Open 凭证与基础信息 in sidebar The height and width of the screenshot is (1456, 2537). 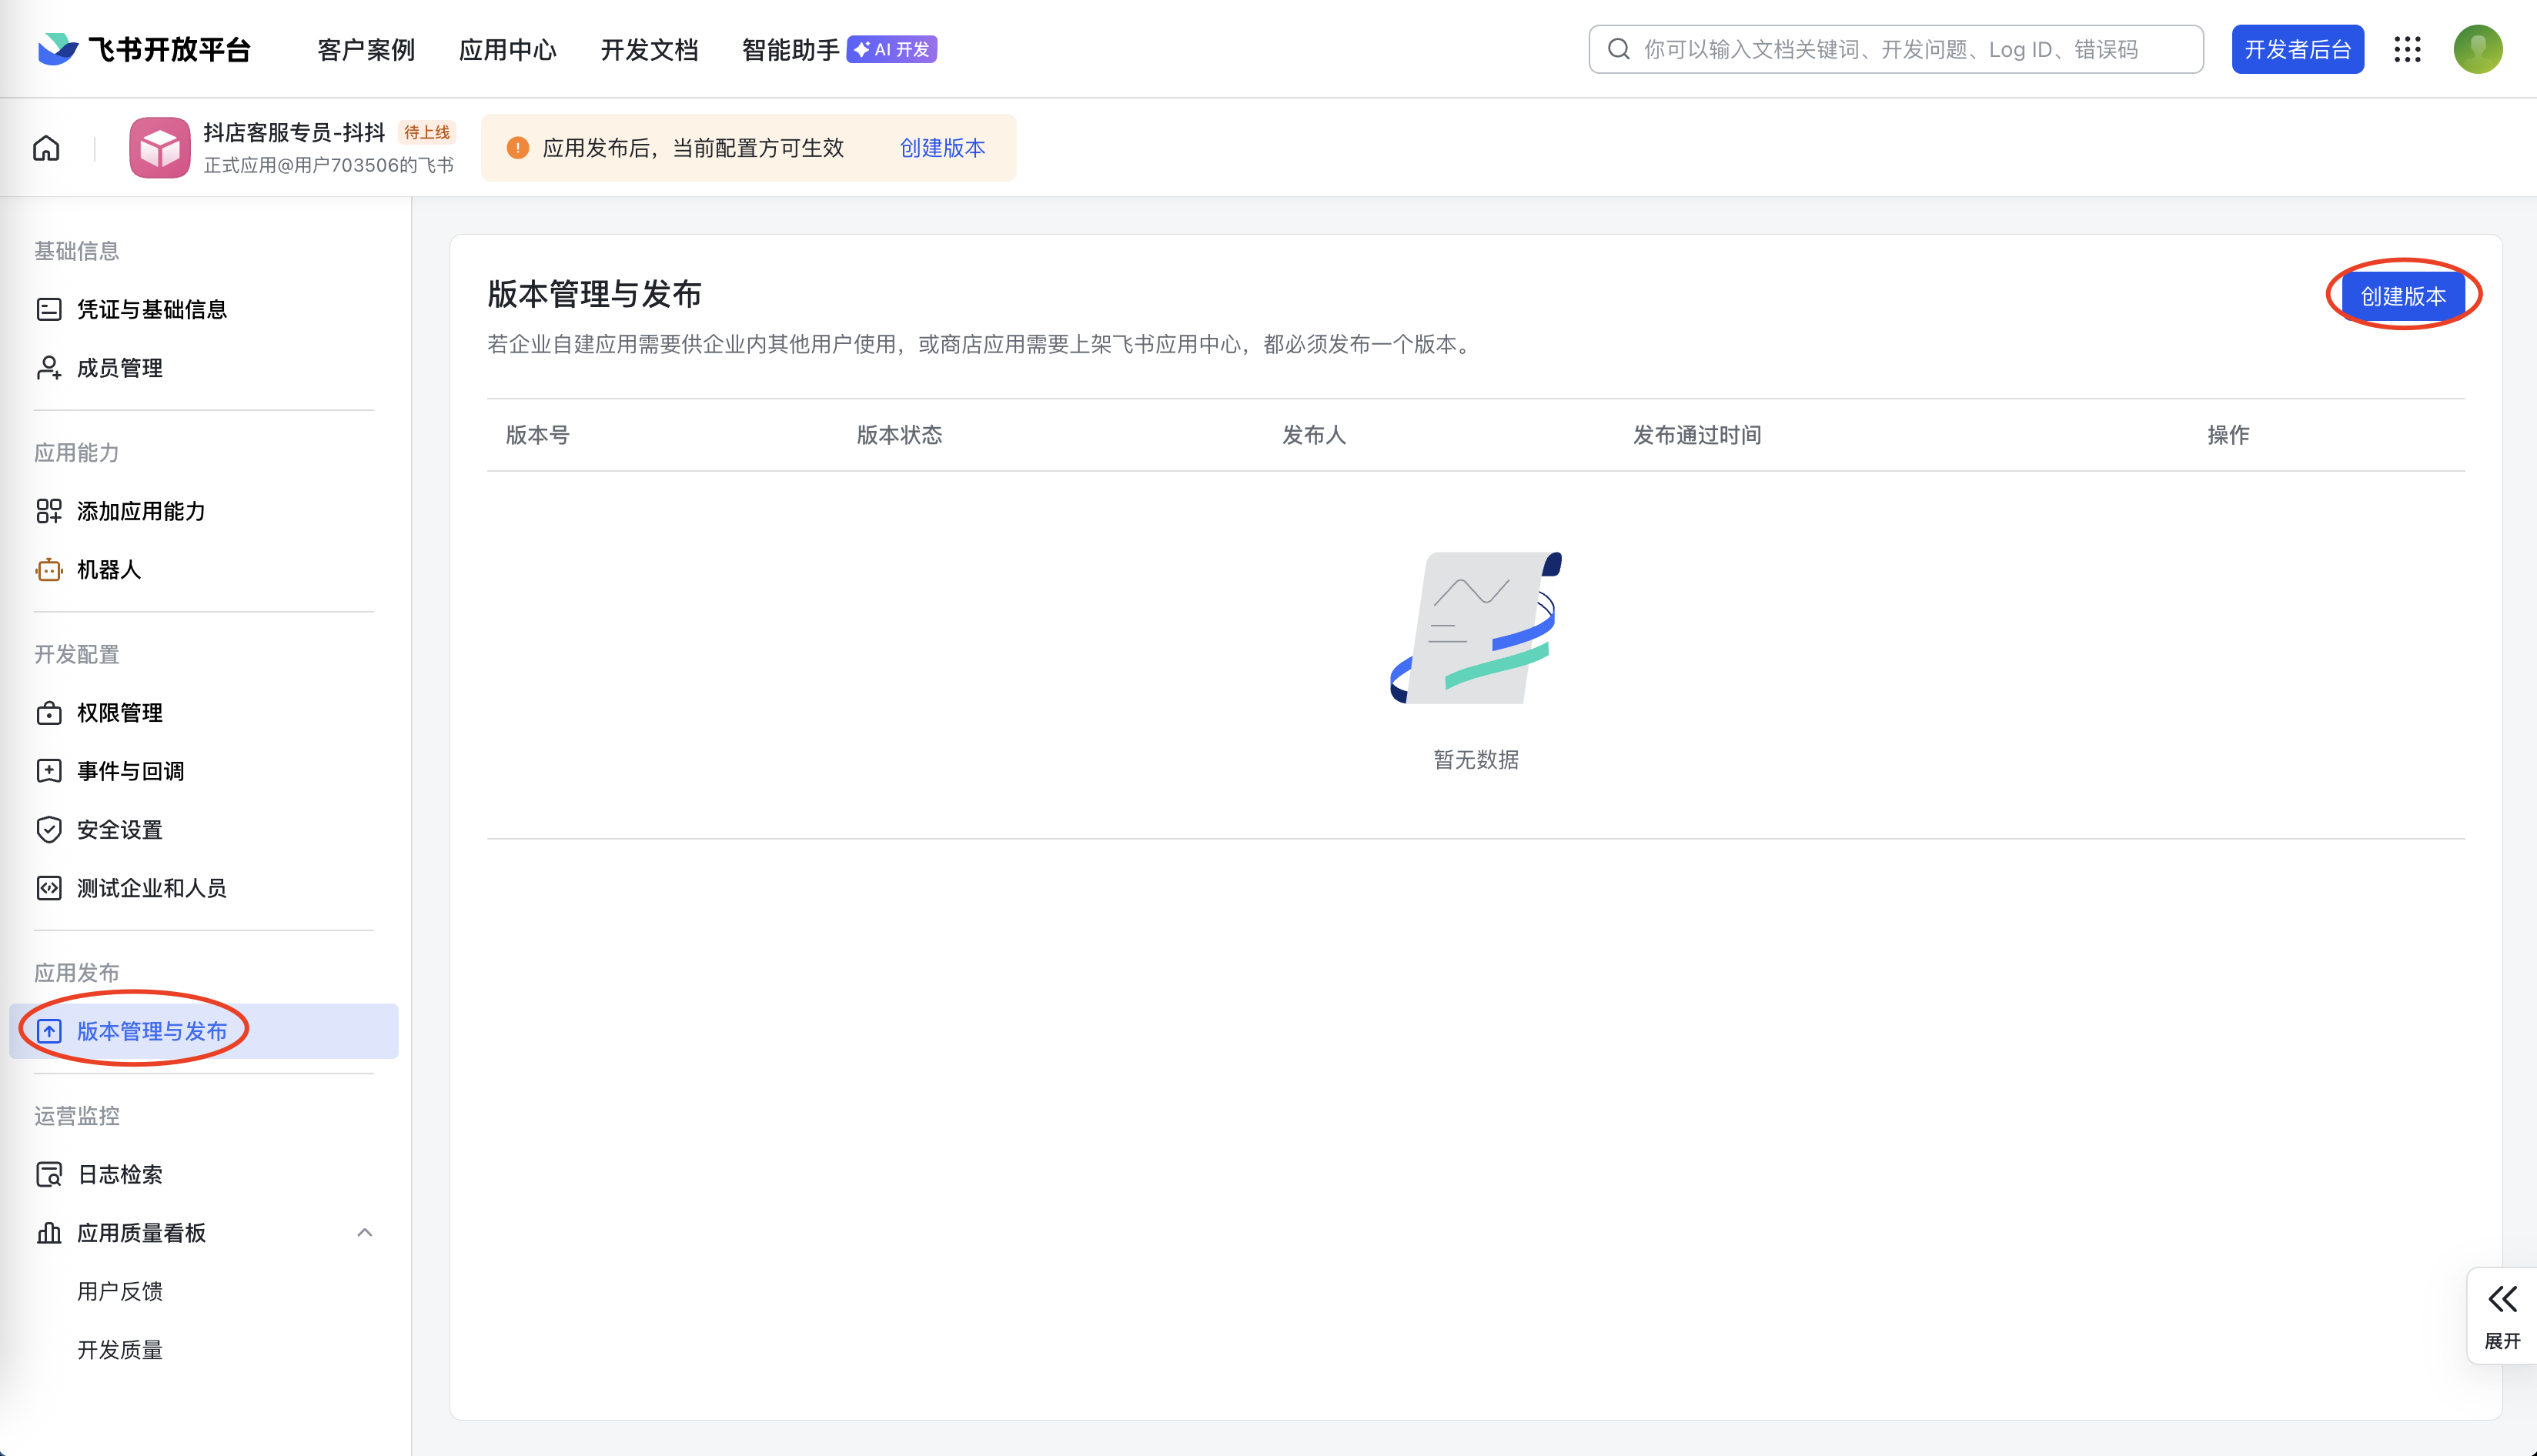pos(150,310)
